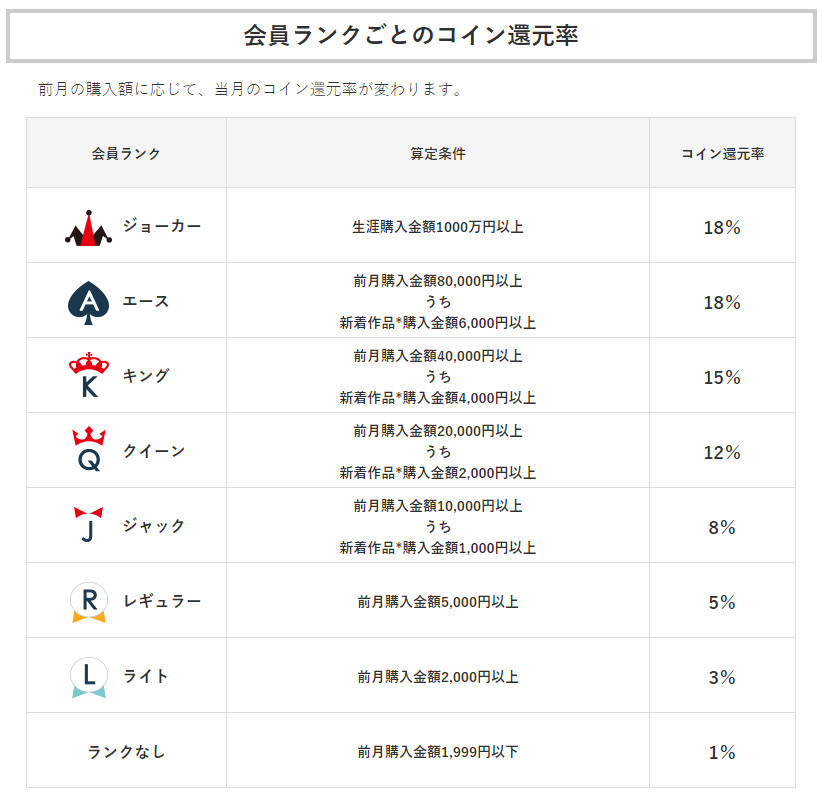Click the Regular R badge icon

pos(89,602)
